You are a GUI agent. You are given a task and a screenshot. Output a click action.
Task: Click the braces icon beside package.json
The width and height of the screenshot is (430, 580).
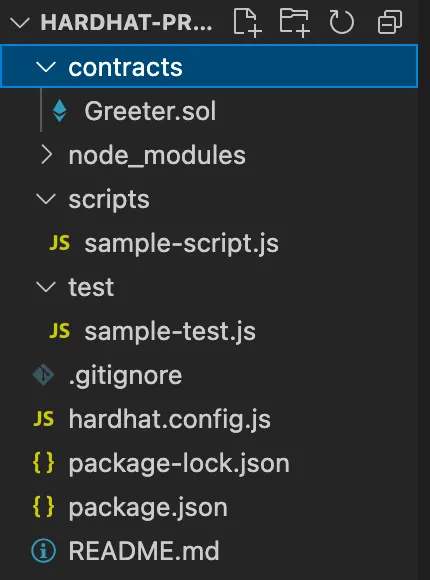[44, 507]
